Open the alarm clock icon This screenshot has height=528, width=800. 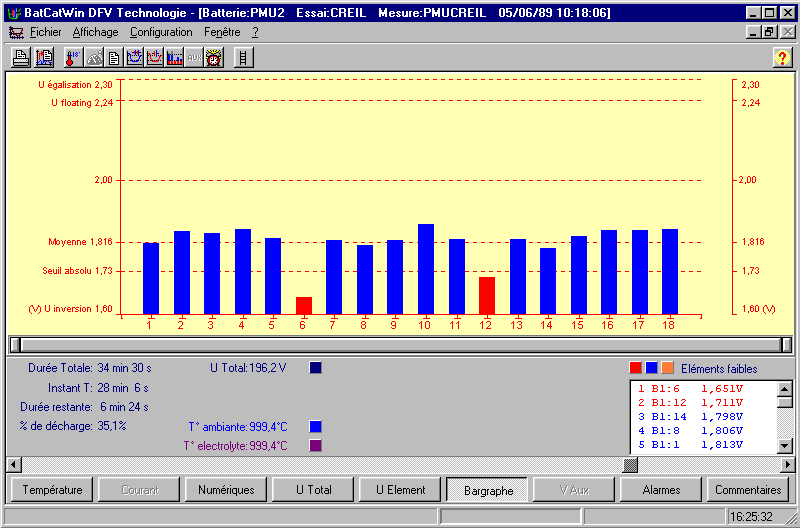click(214, 58)
